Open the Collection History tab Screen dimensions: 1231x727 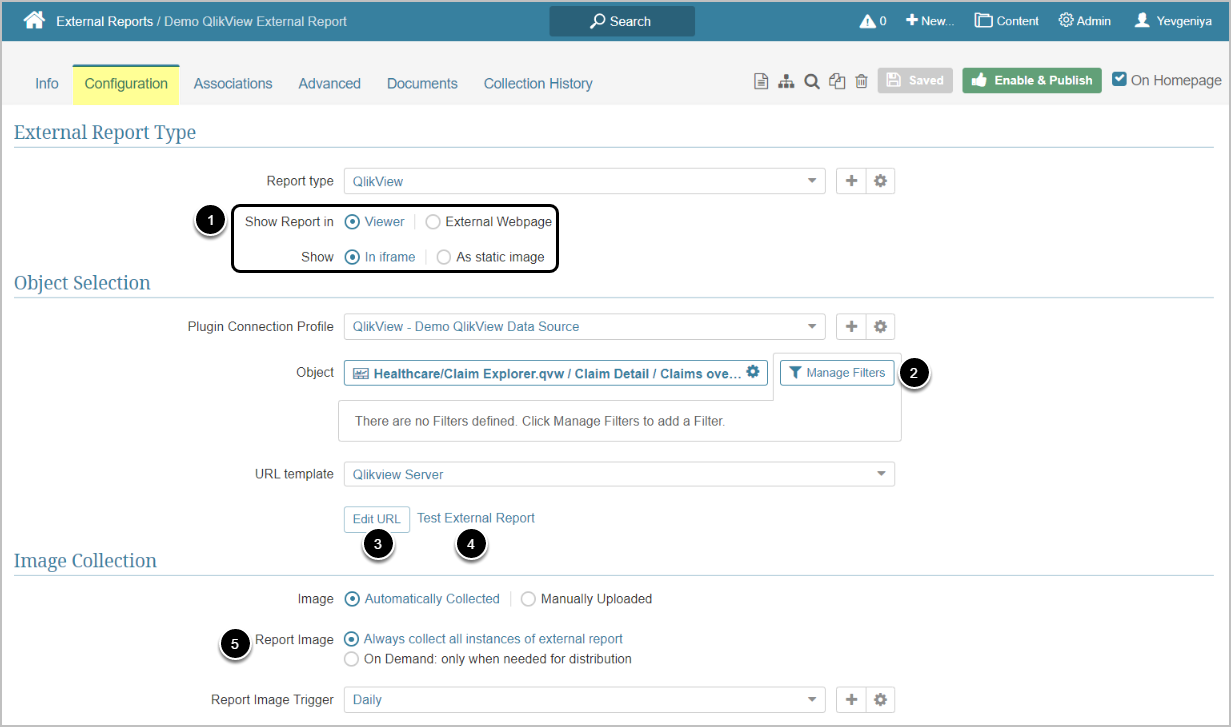(538, 84)
